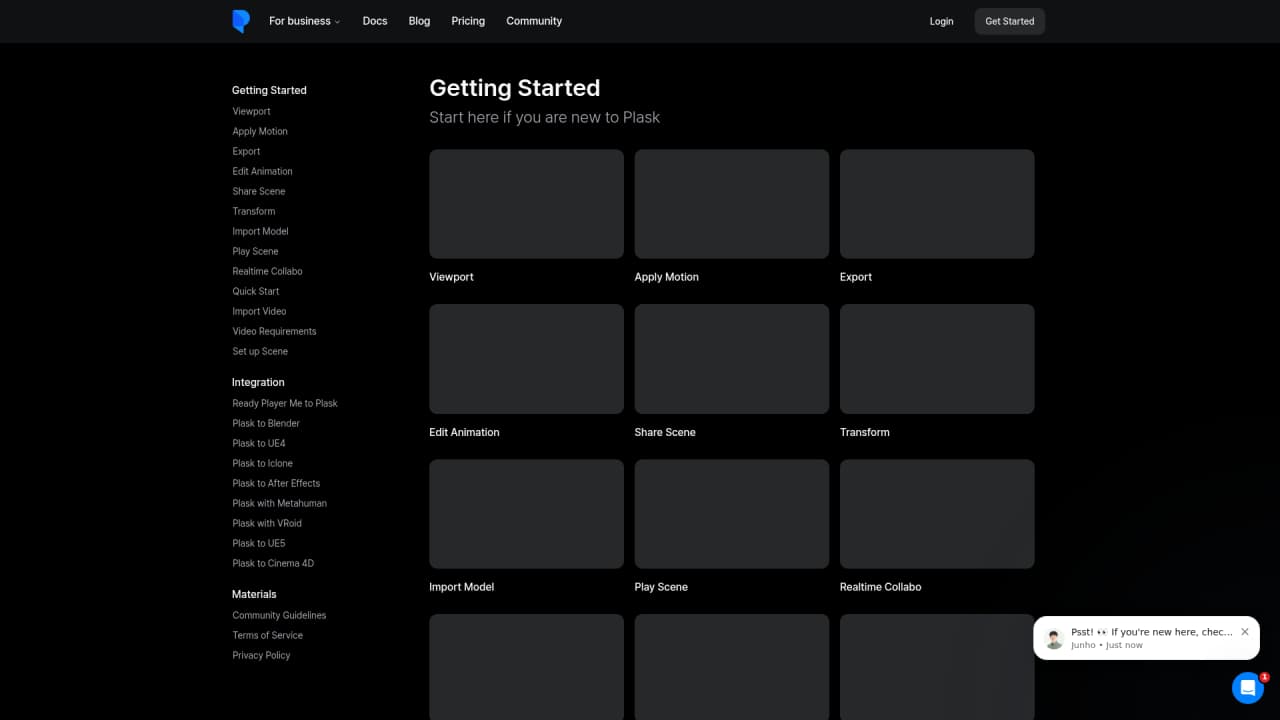
Task: Open Community Guidelines link
Action: tap(279, 615)
